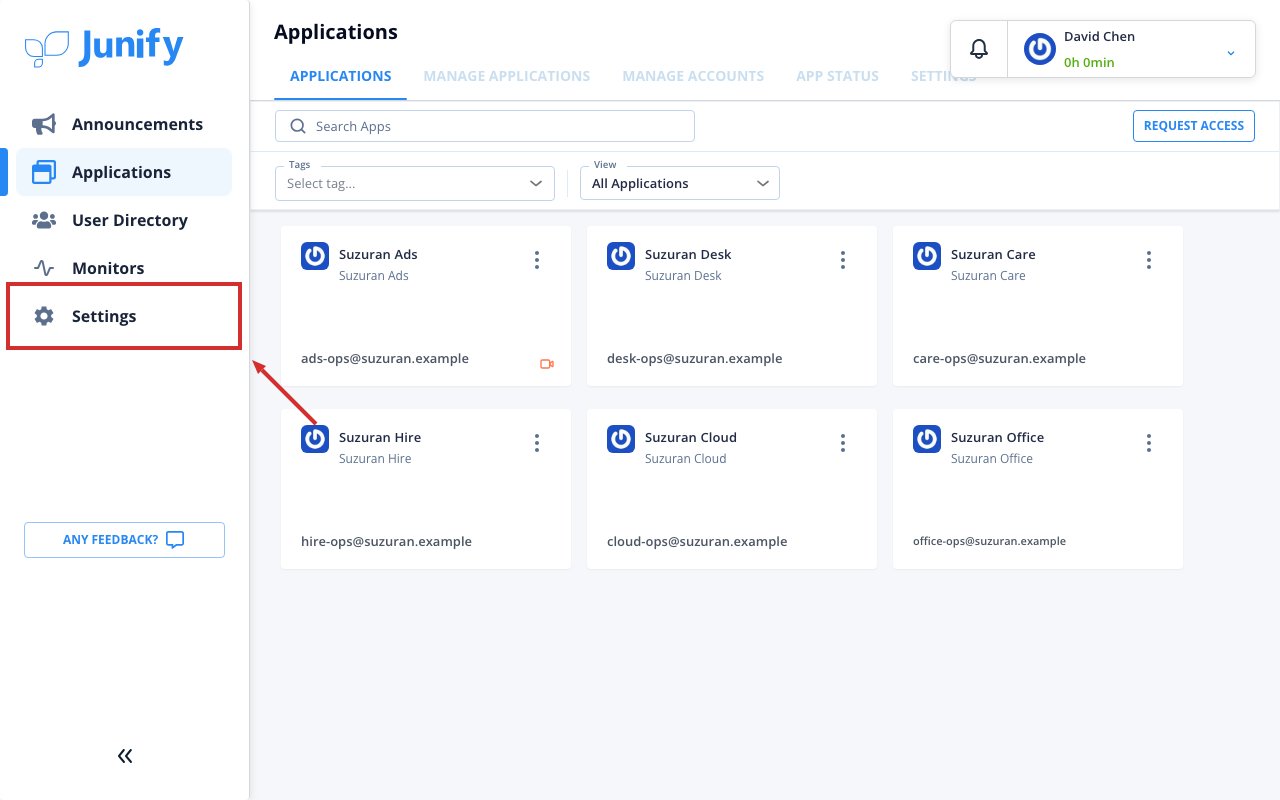Open User Directory people icon

coord(44,220)
